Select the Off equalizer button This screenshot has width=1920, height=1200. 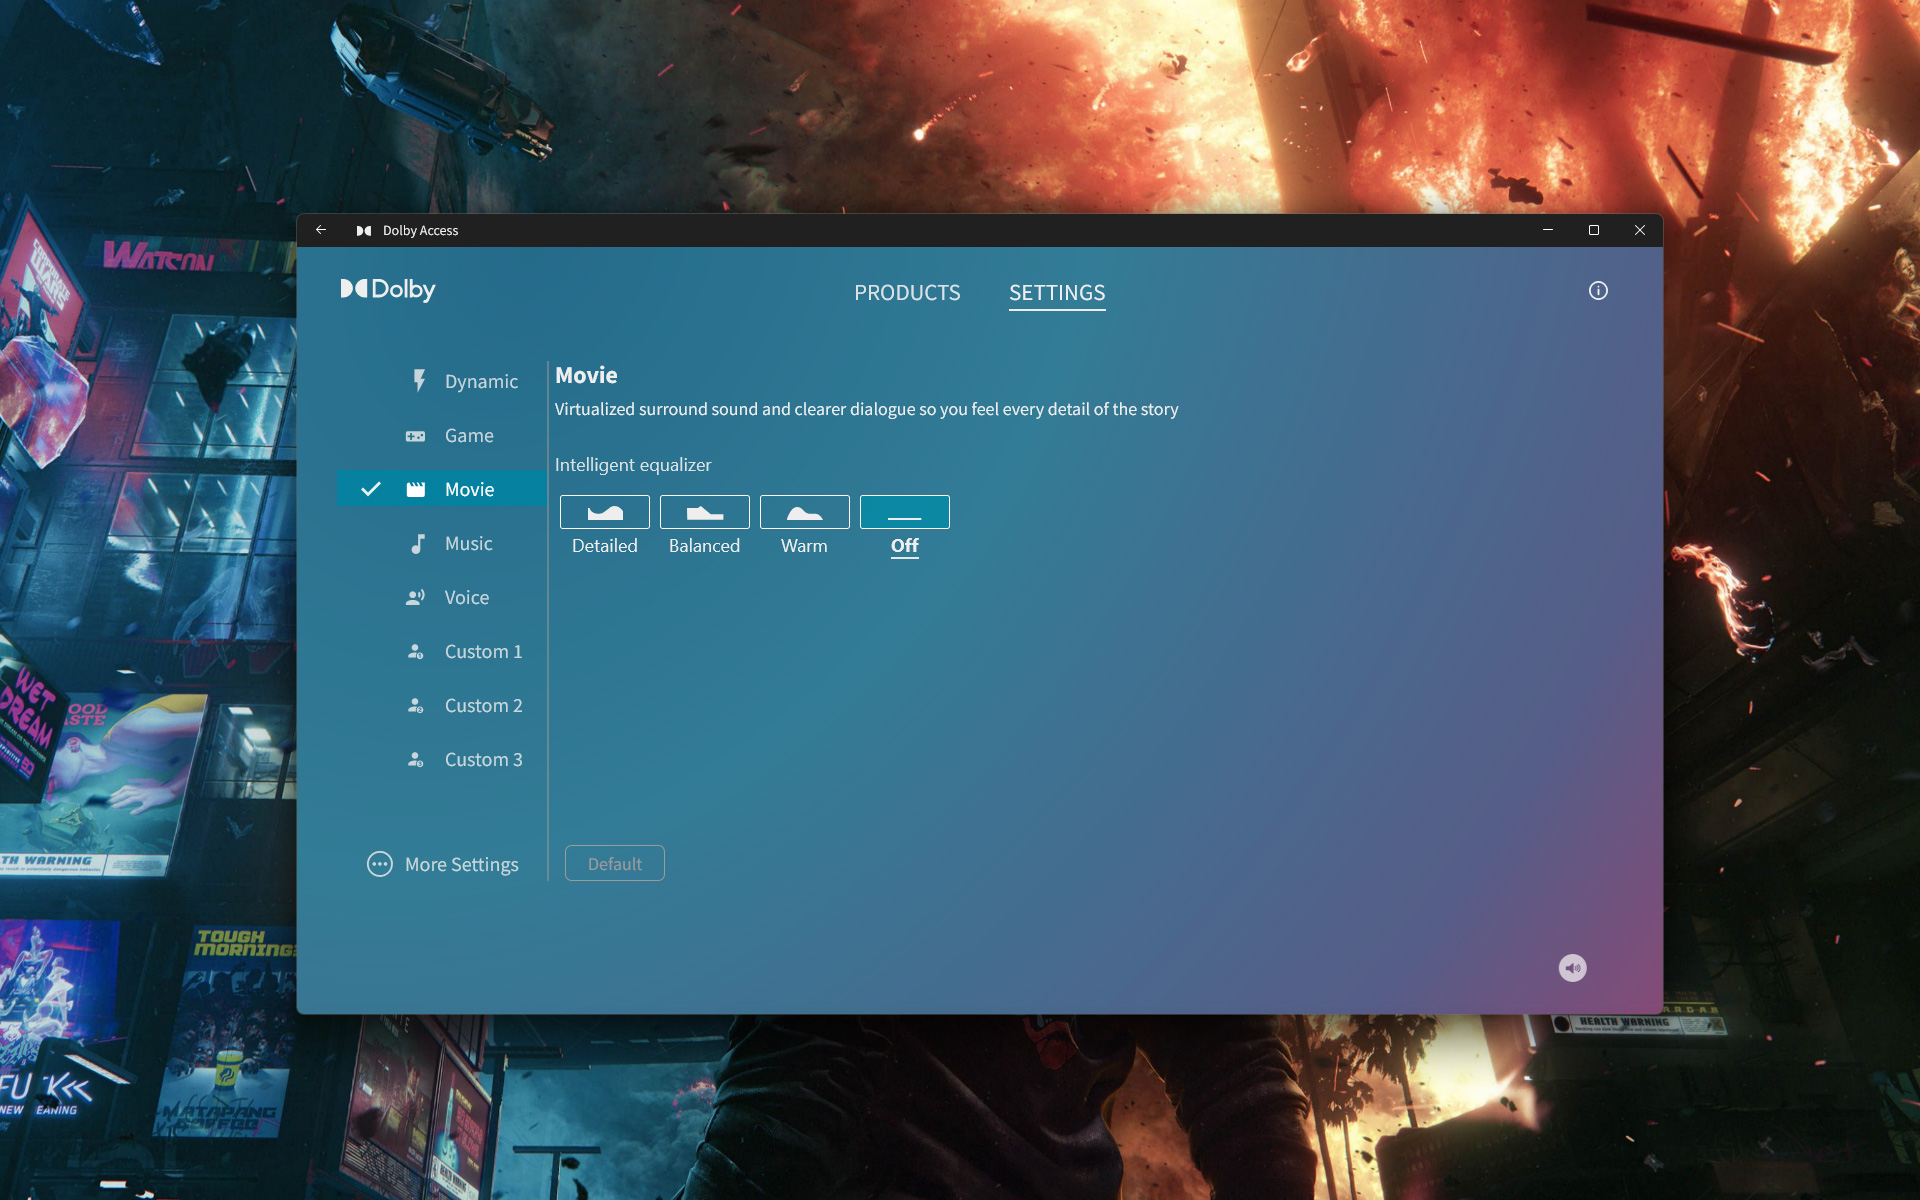pos(905,512)
